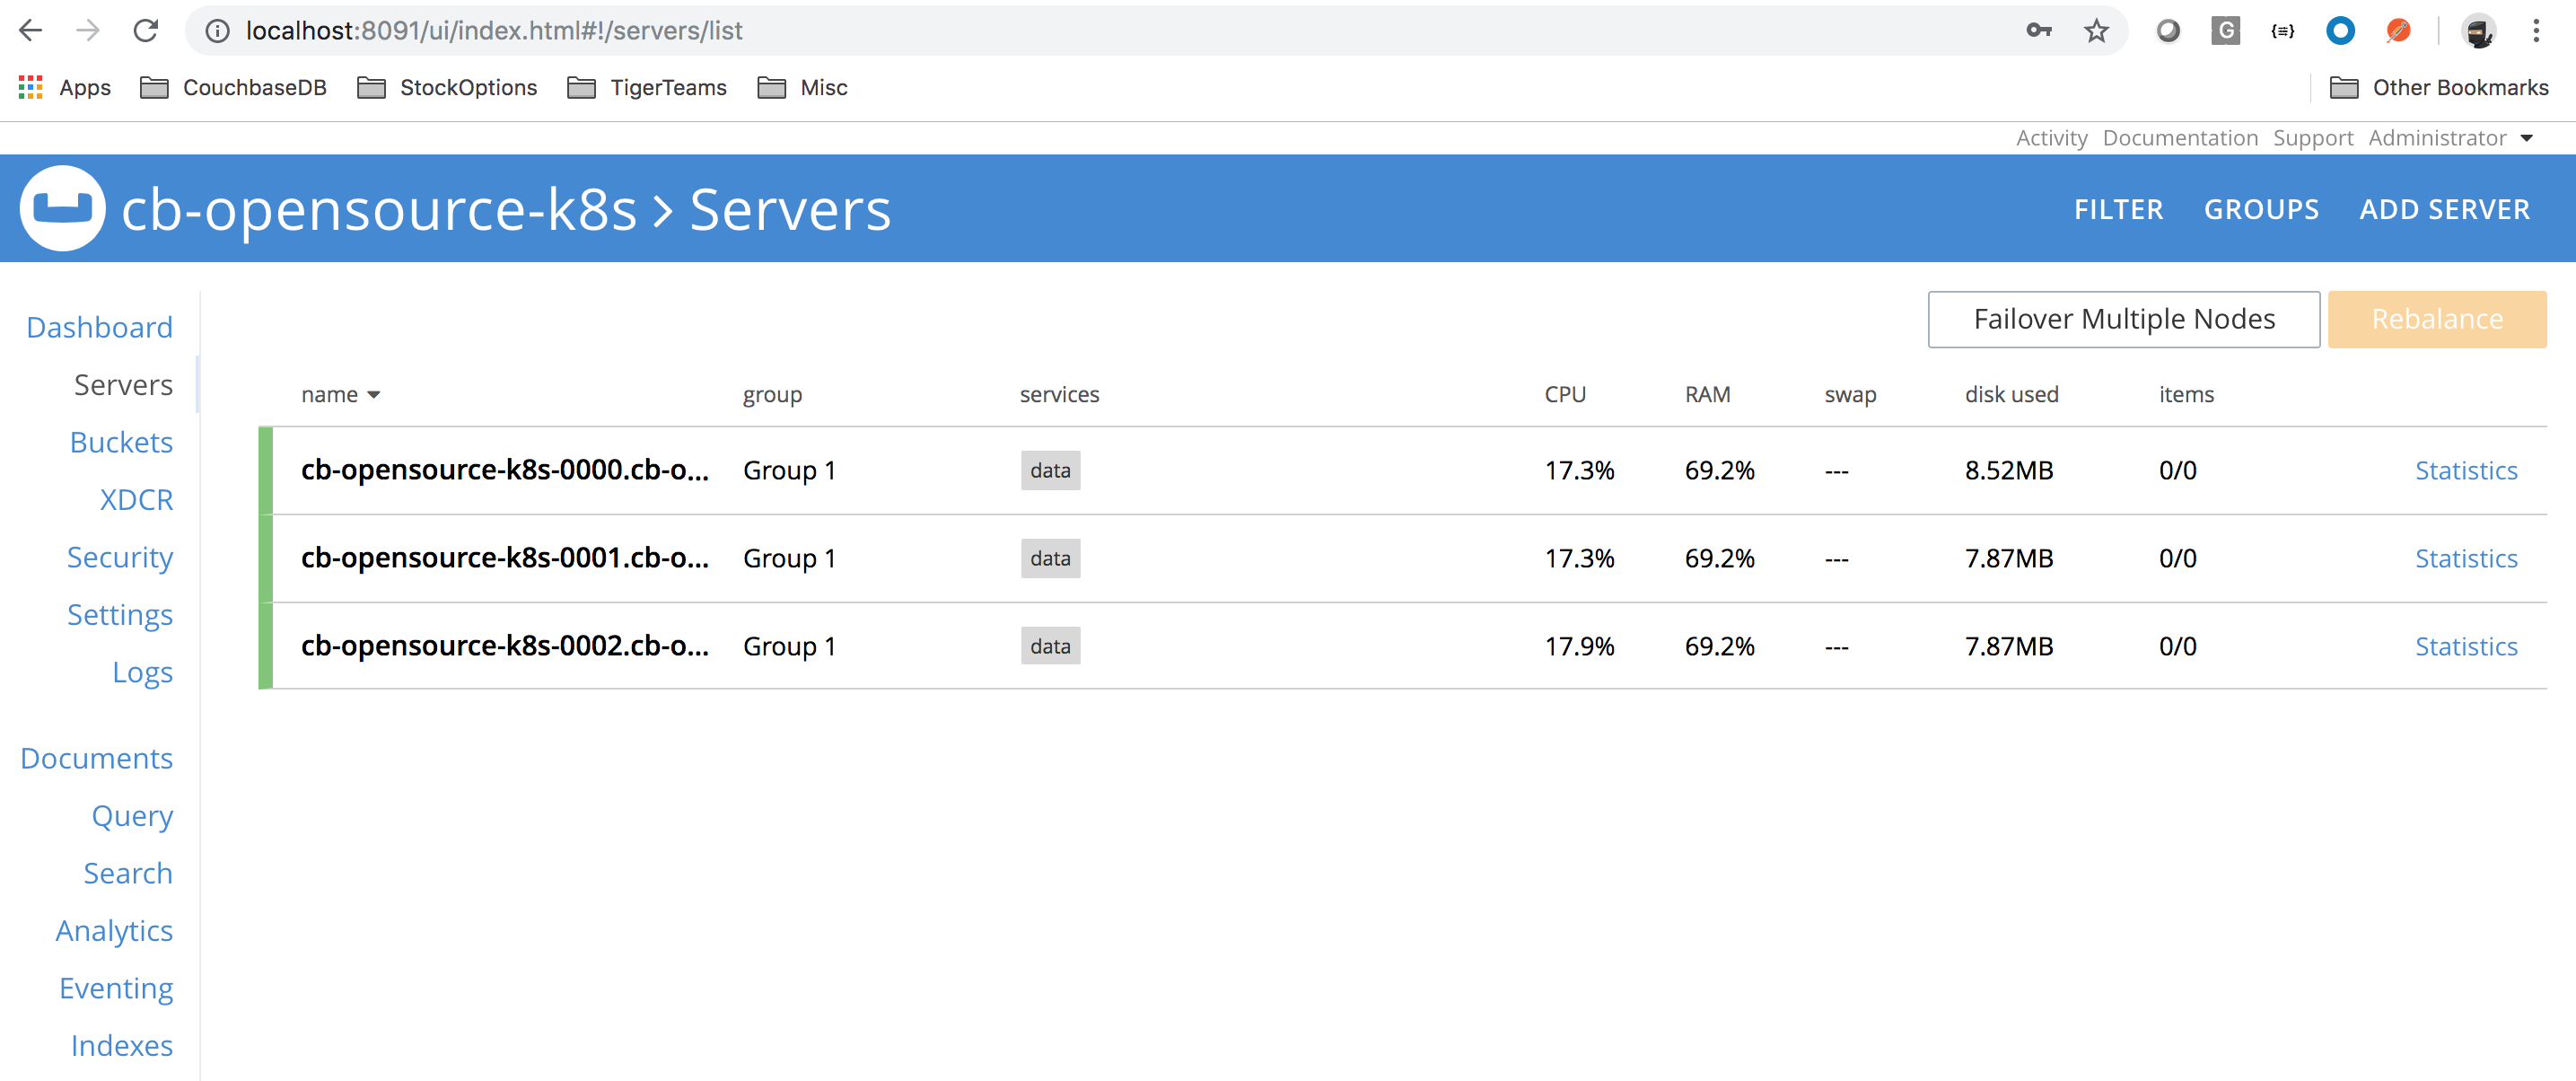This screenshot has height=1081, width=2576.
Task: Click ADD SERVER in the header
Action: tap(2444, 209)
